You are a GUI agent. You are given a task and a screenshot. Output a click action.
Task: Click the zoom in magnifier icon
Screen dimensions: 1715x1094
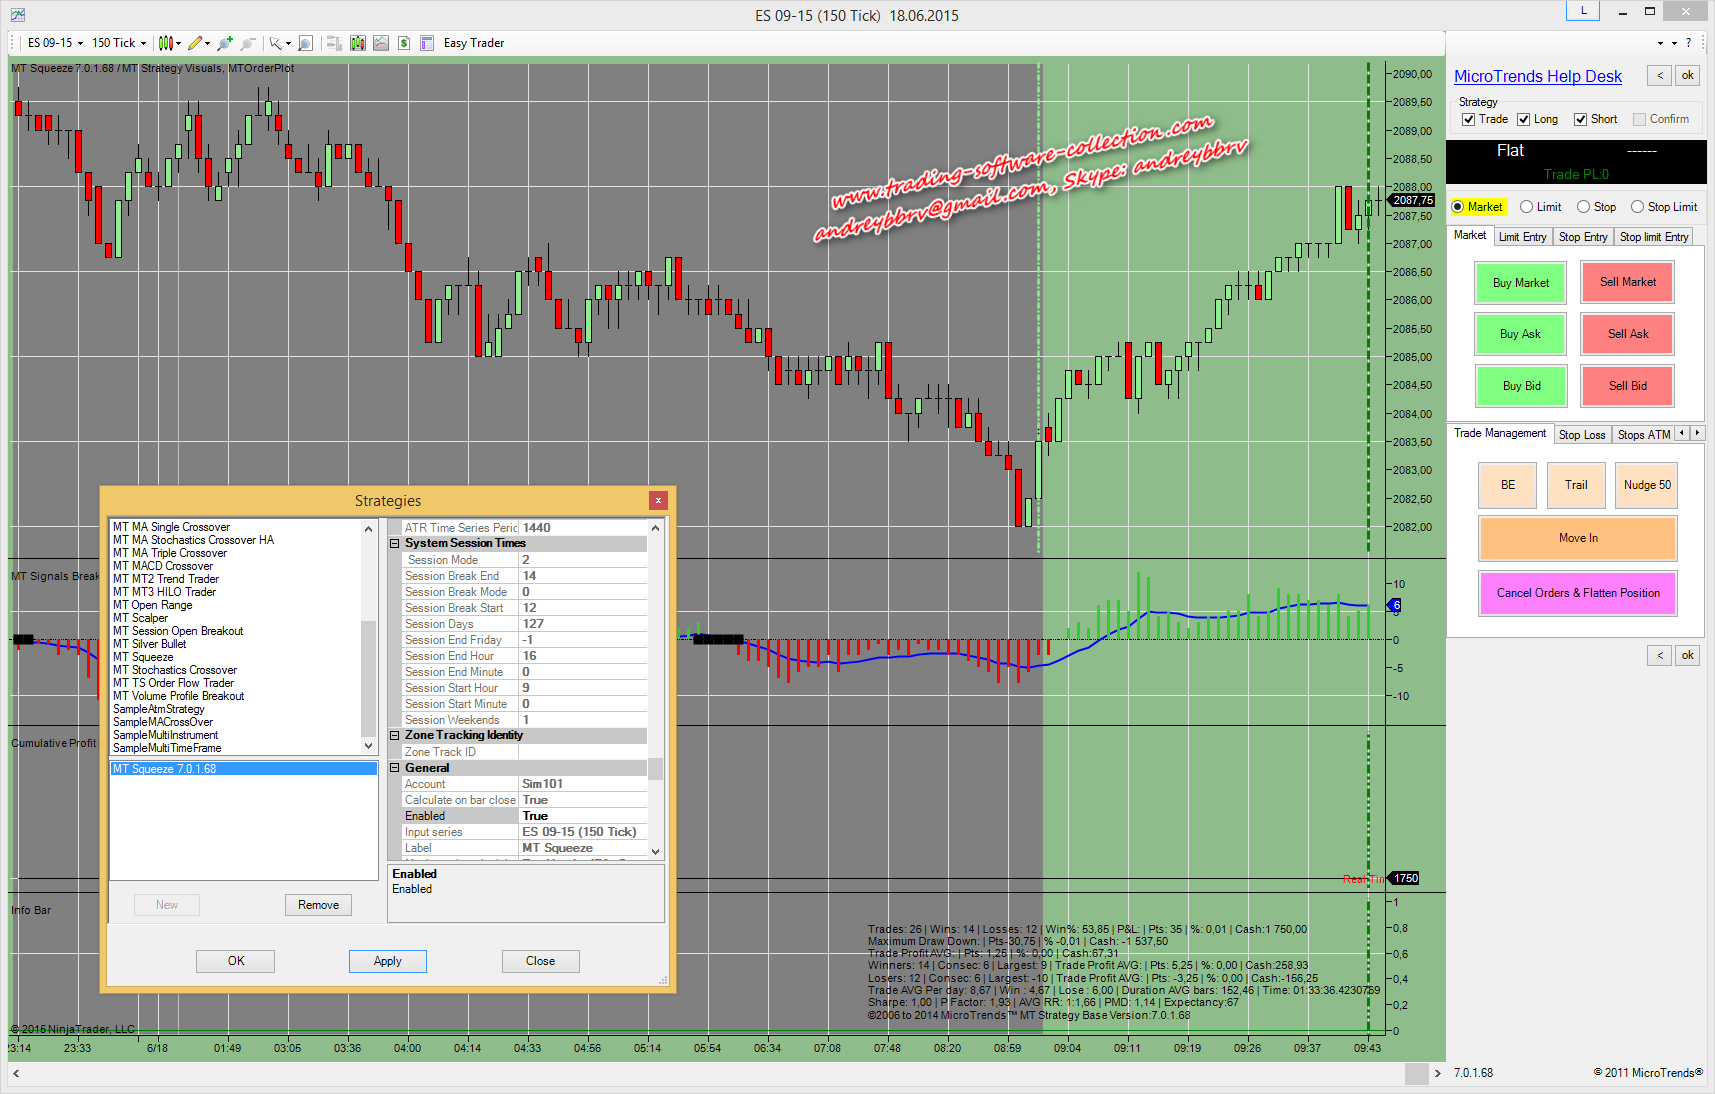click(225, 43)
